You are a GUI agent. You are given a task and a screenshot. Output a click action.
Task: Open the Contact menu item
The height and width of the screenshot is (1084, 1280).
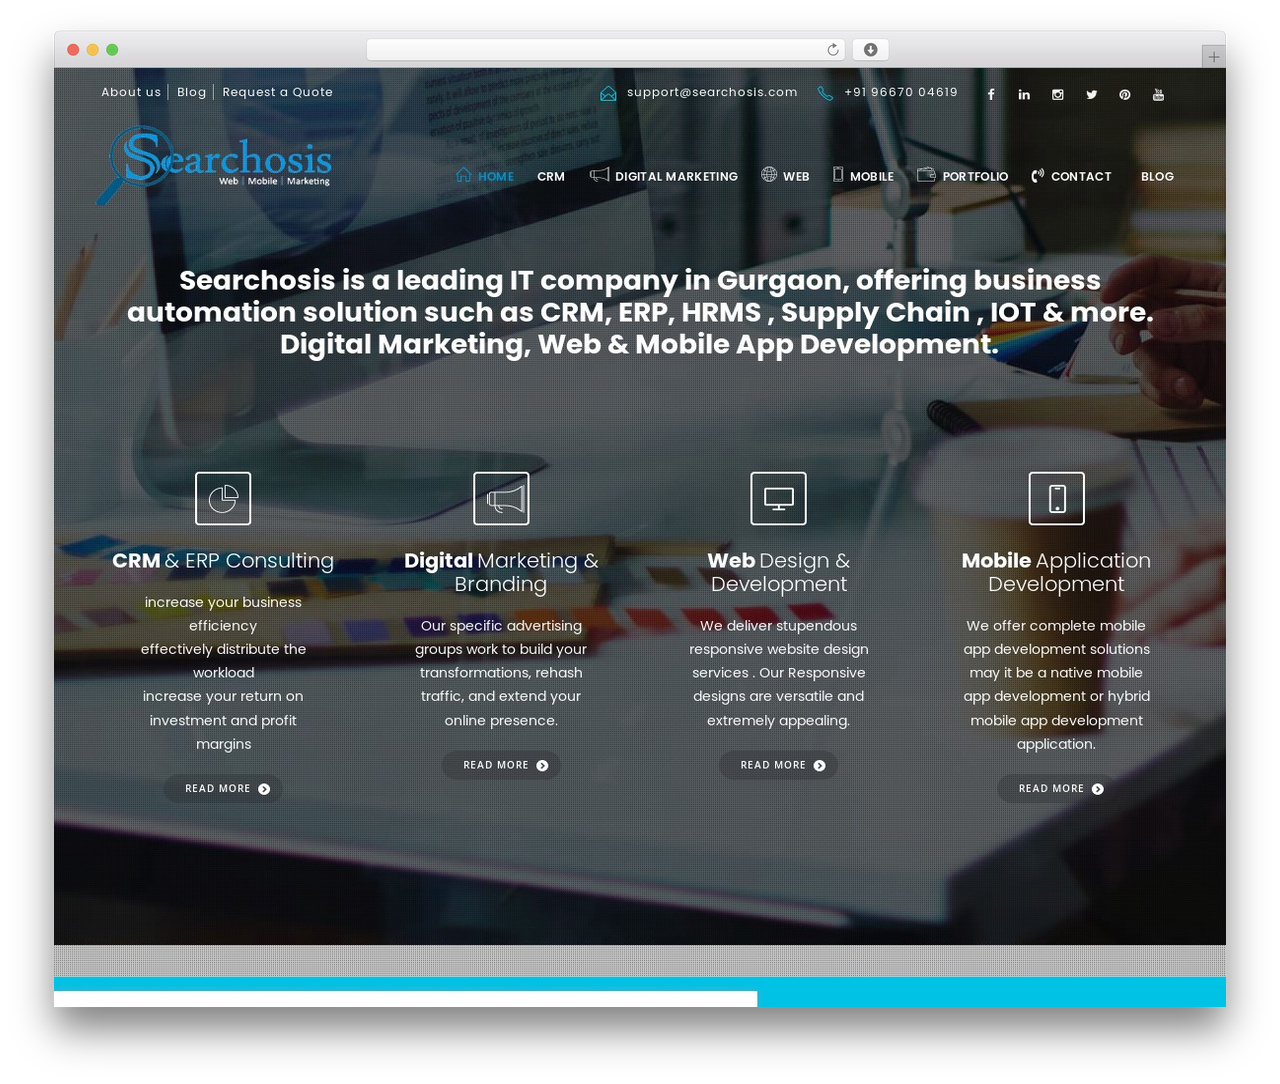click(1071, 176)
